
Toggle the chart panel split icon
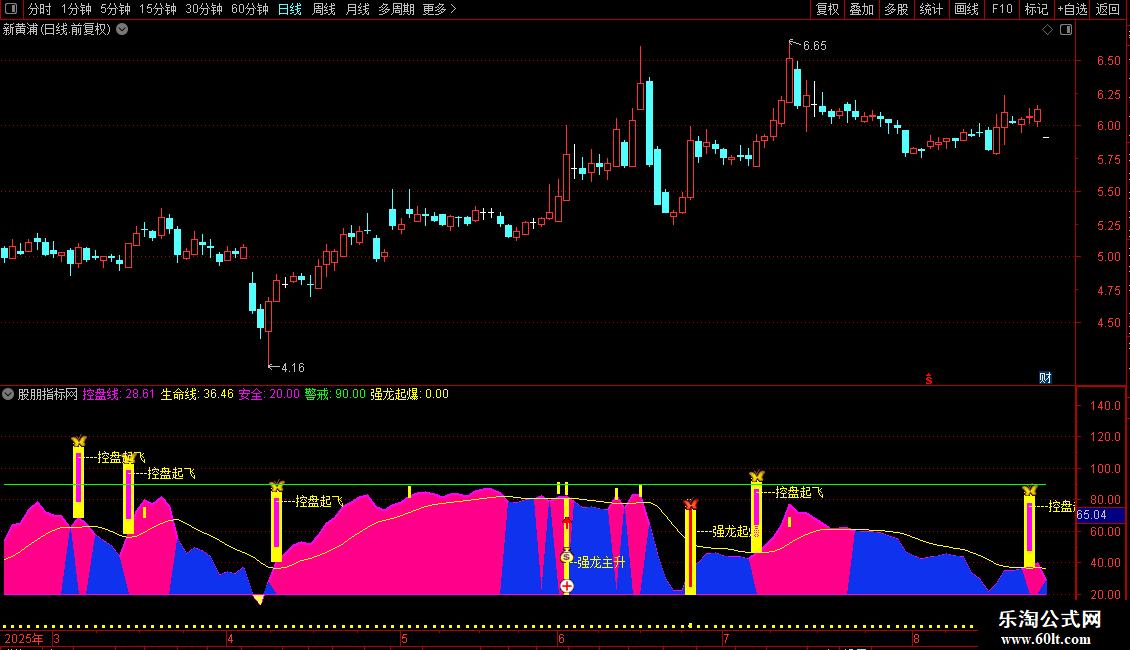click(x=1066, y=30)
